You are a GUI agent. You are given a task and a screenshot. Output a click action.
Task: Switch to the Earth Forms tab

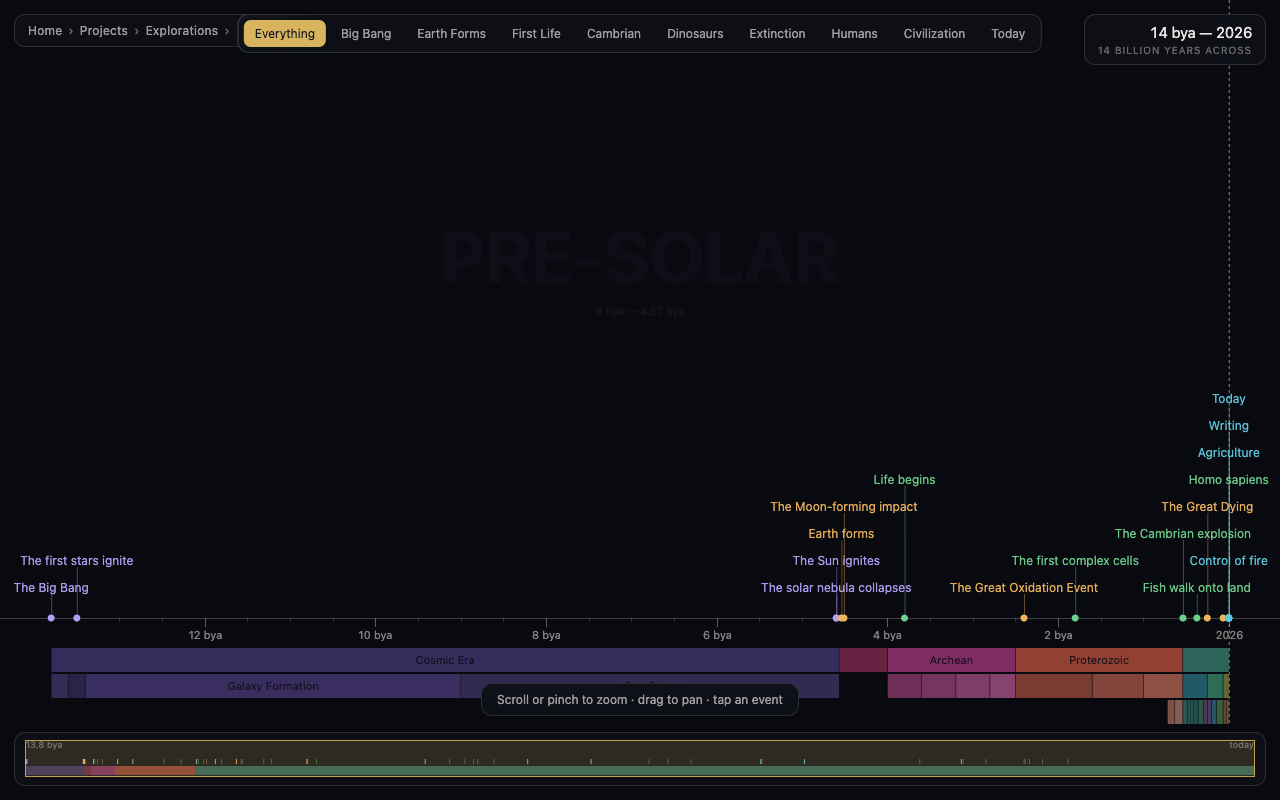tap(451, 33)
